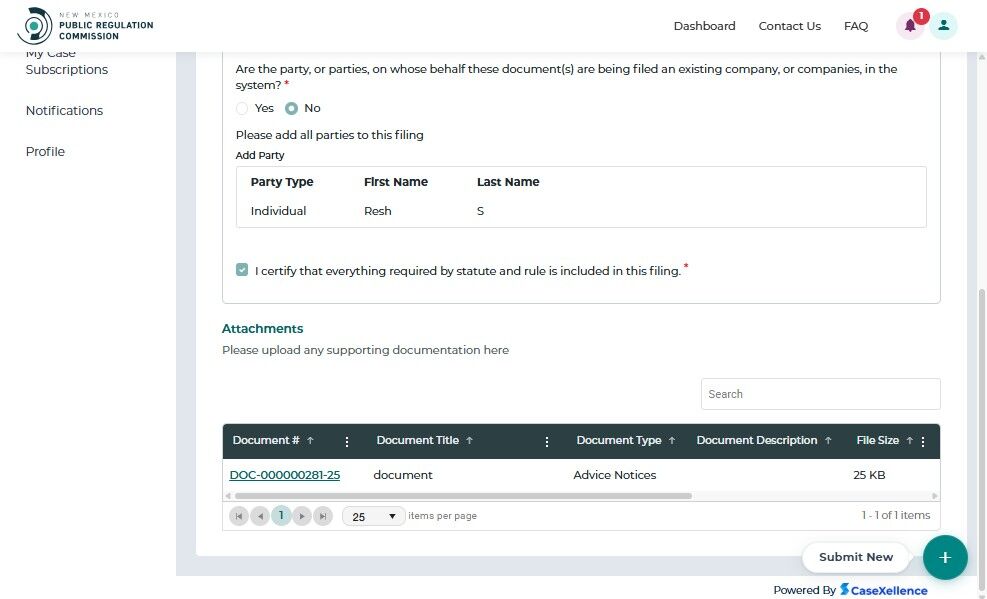Click scroll-right arrow of table scrollbar

[x=935, y=496]
